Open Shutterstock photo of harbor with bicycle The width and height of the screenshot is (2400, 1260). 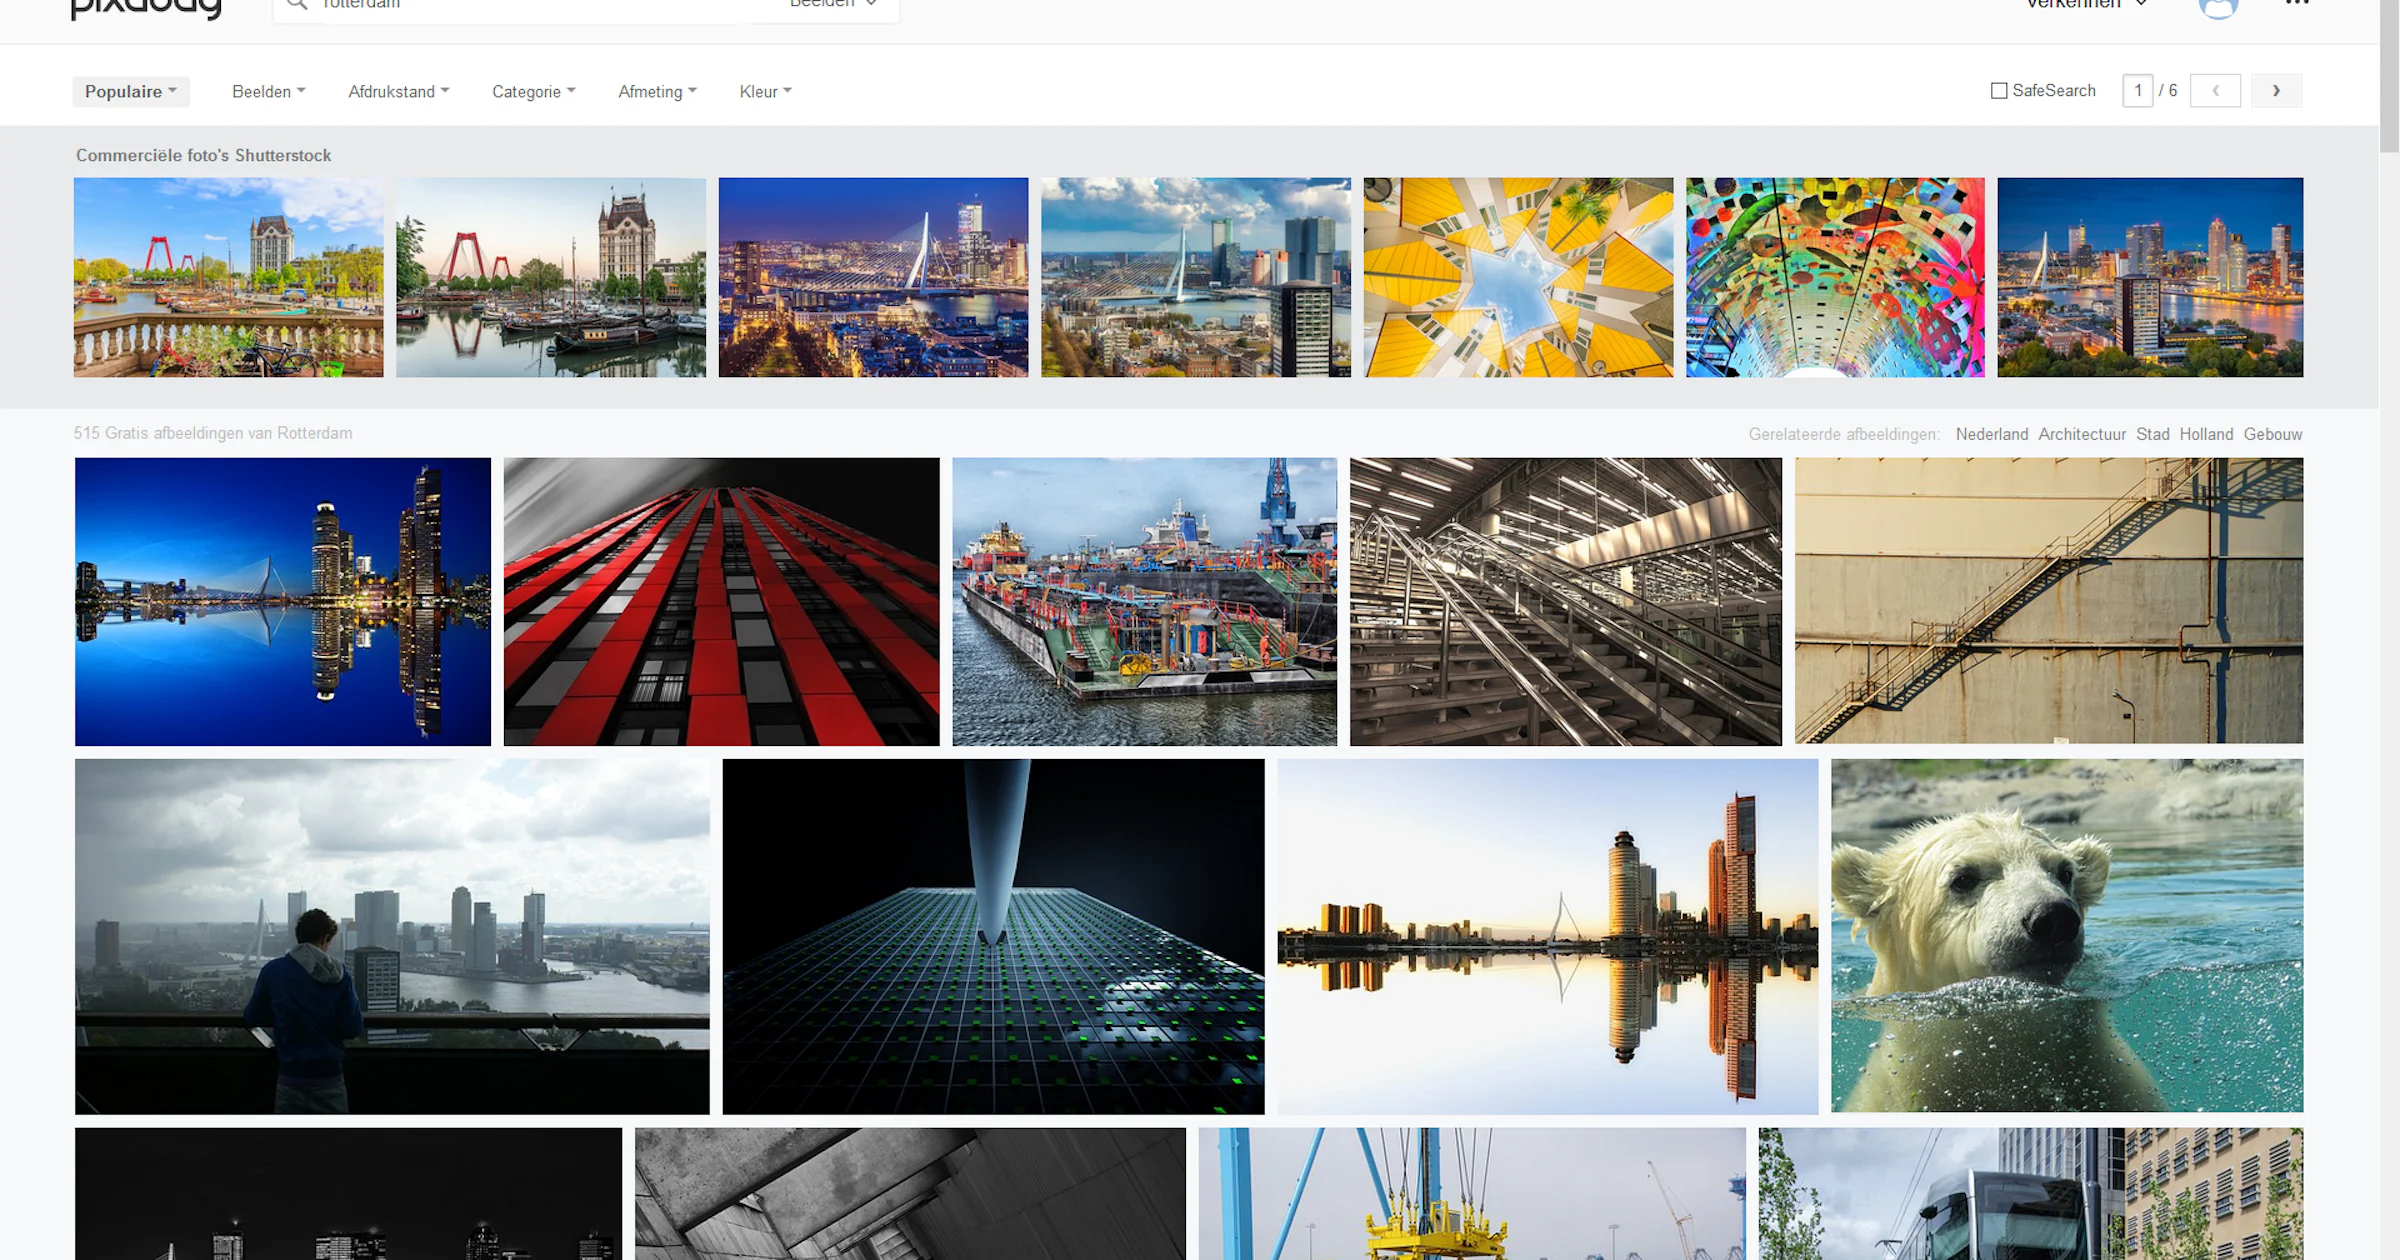pos(228,277)
